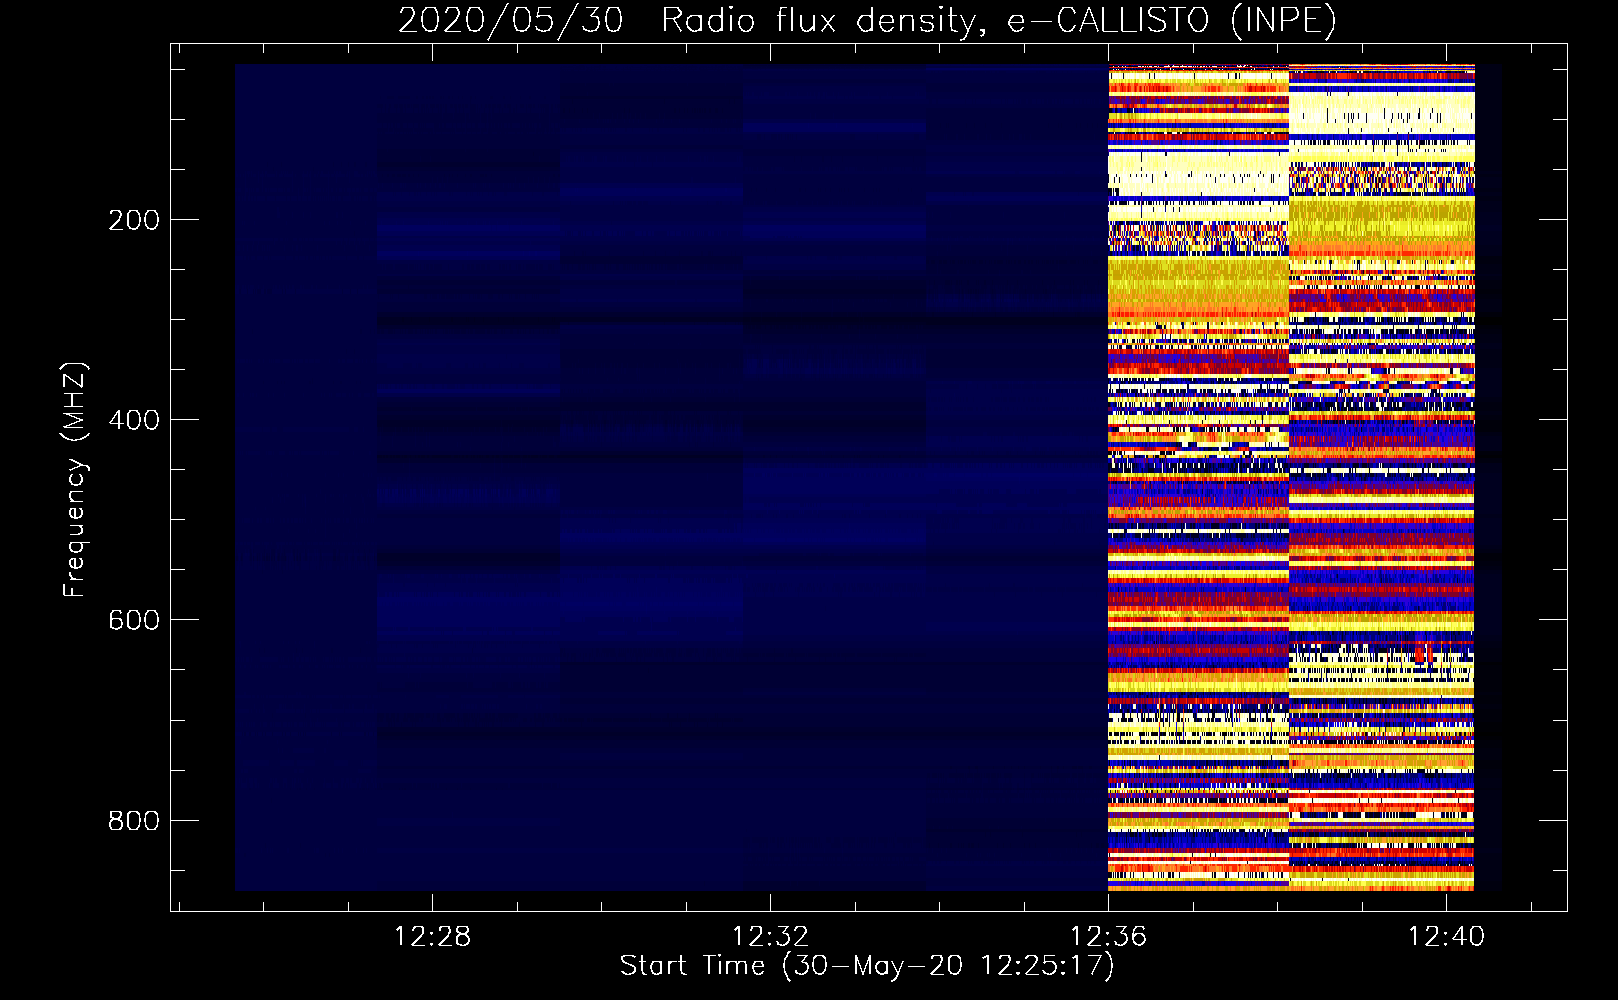The width and height of the screenshot is (1618, 1000).
Task: Click the 'Frequency (MHZ)' axis label
Action: point(75,480)
